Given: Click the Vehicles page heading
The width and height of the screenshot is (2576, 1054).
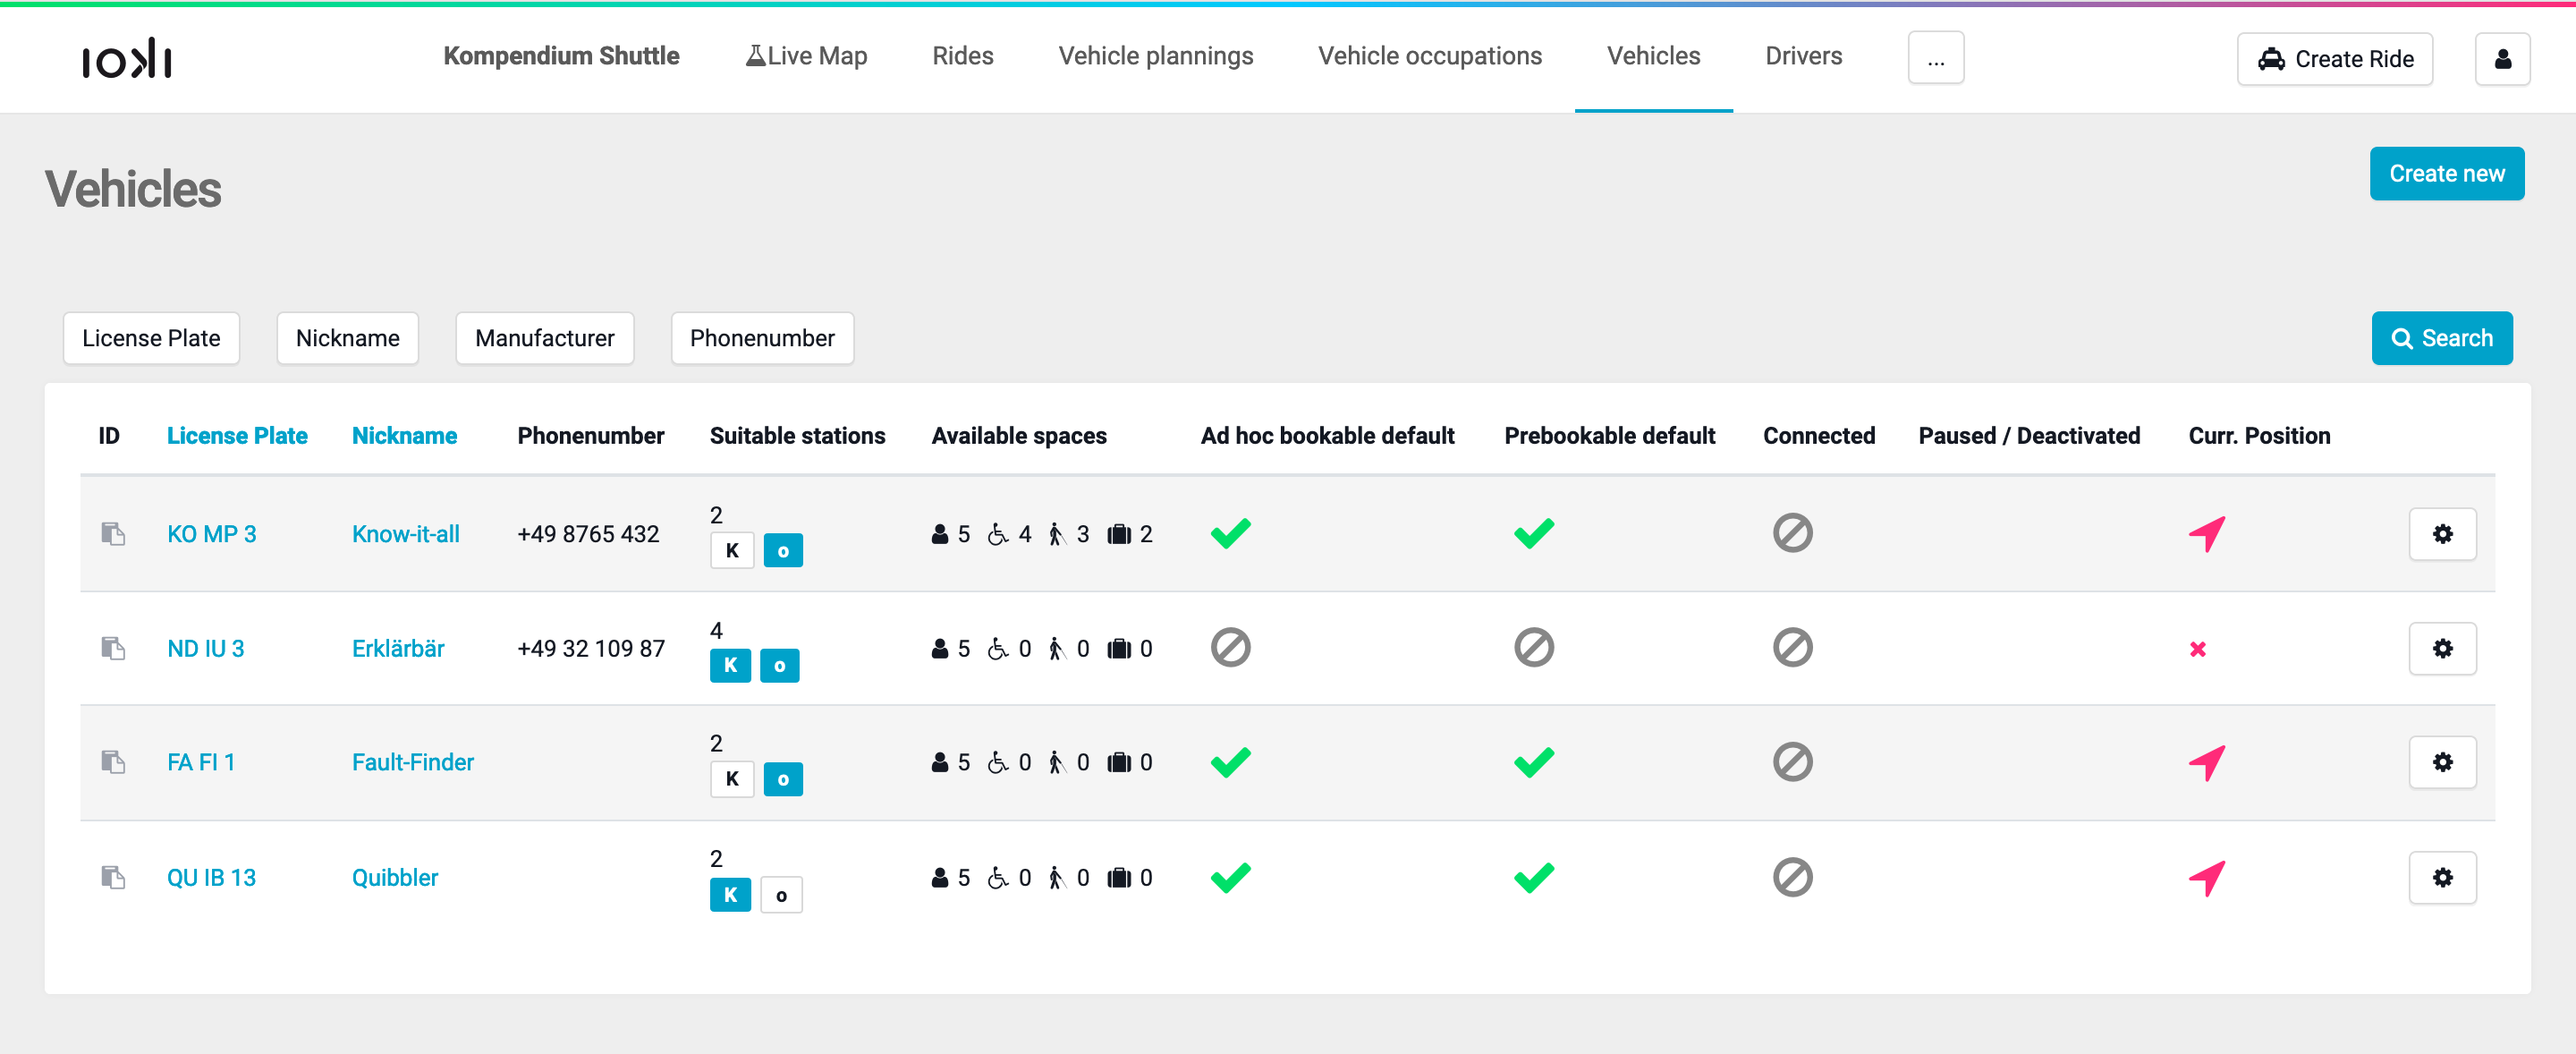Looking at the screenshot, I should pyautogui.click(x=133, y=189).
